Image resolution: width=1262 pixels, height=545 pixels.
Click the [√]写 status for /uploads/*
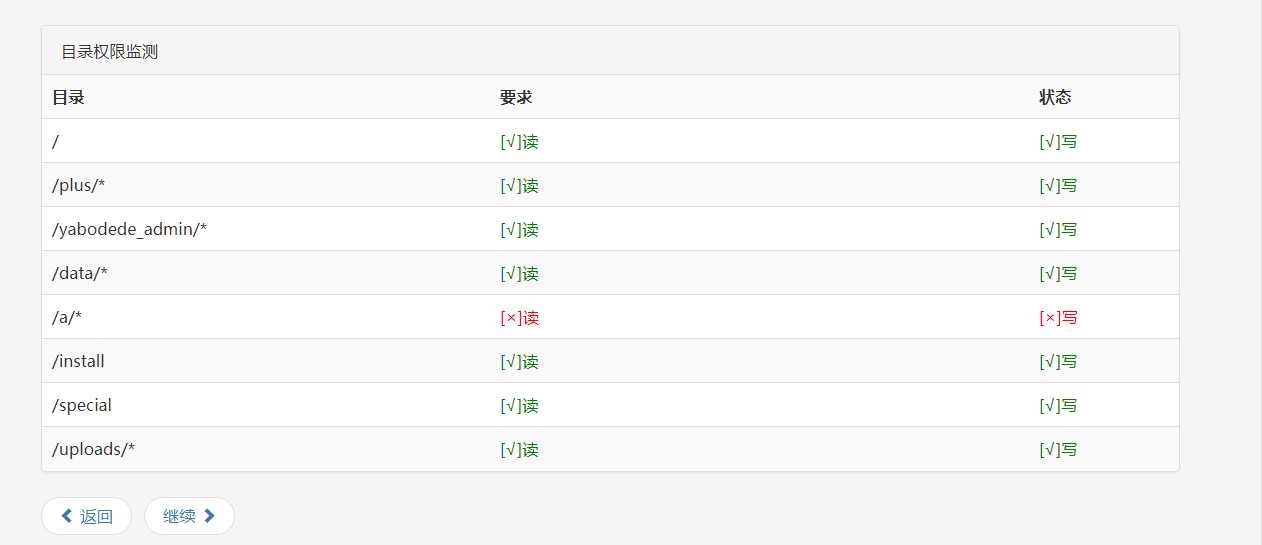(1058, 450)
